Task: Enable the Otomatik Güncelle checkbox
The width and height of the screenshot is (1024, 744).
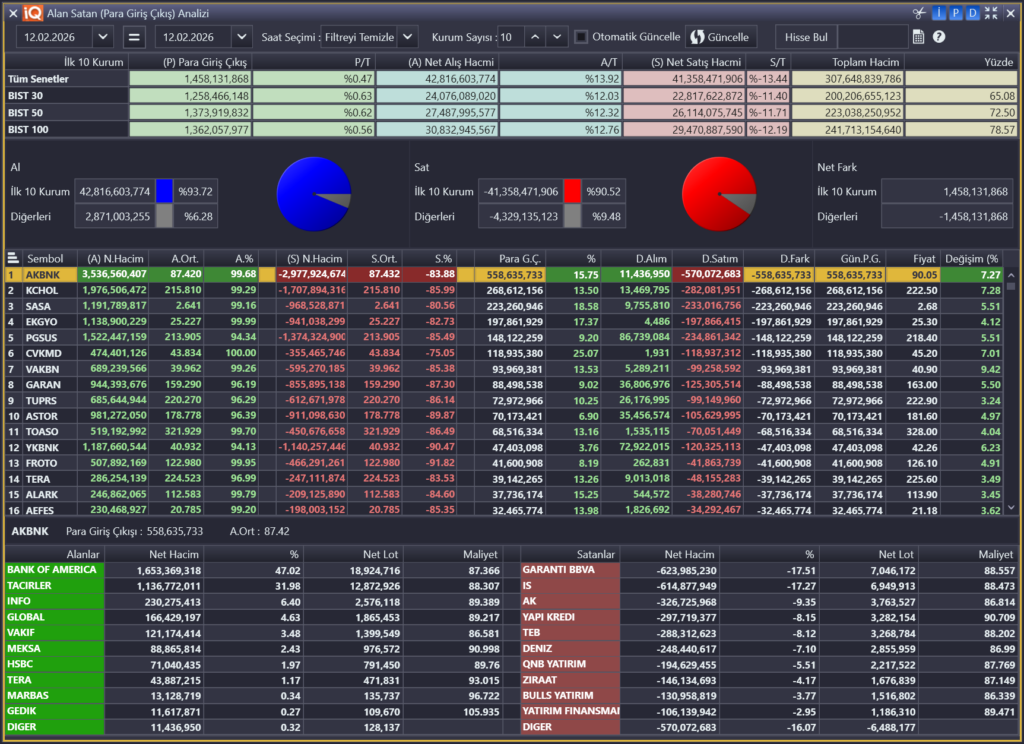Action: pyautogui.click(x=581, y=37)
